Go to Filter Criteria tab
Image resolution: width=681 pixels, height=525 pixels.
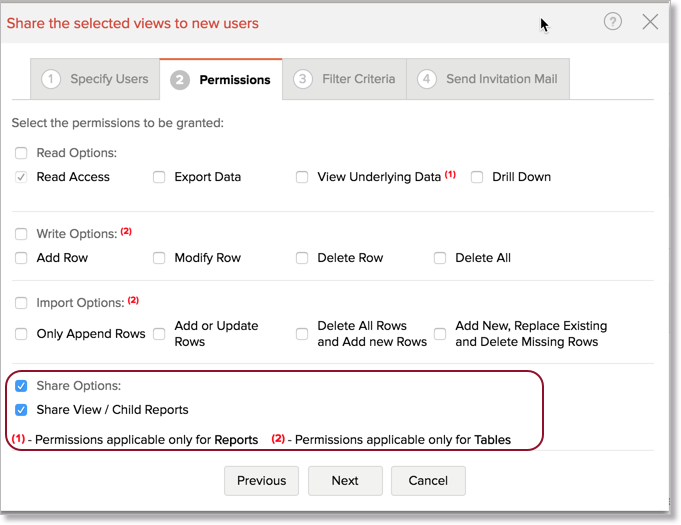(344, 79)
